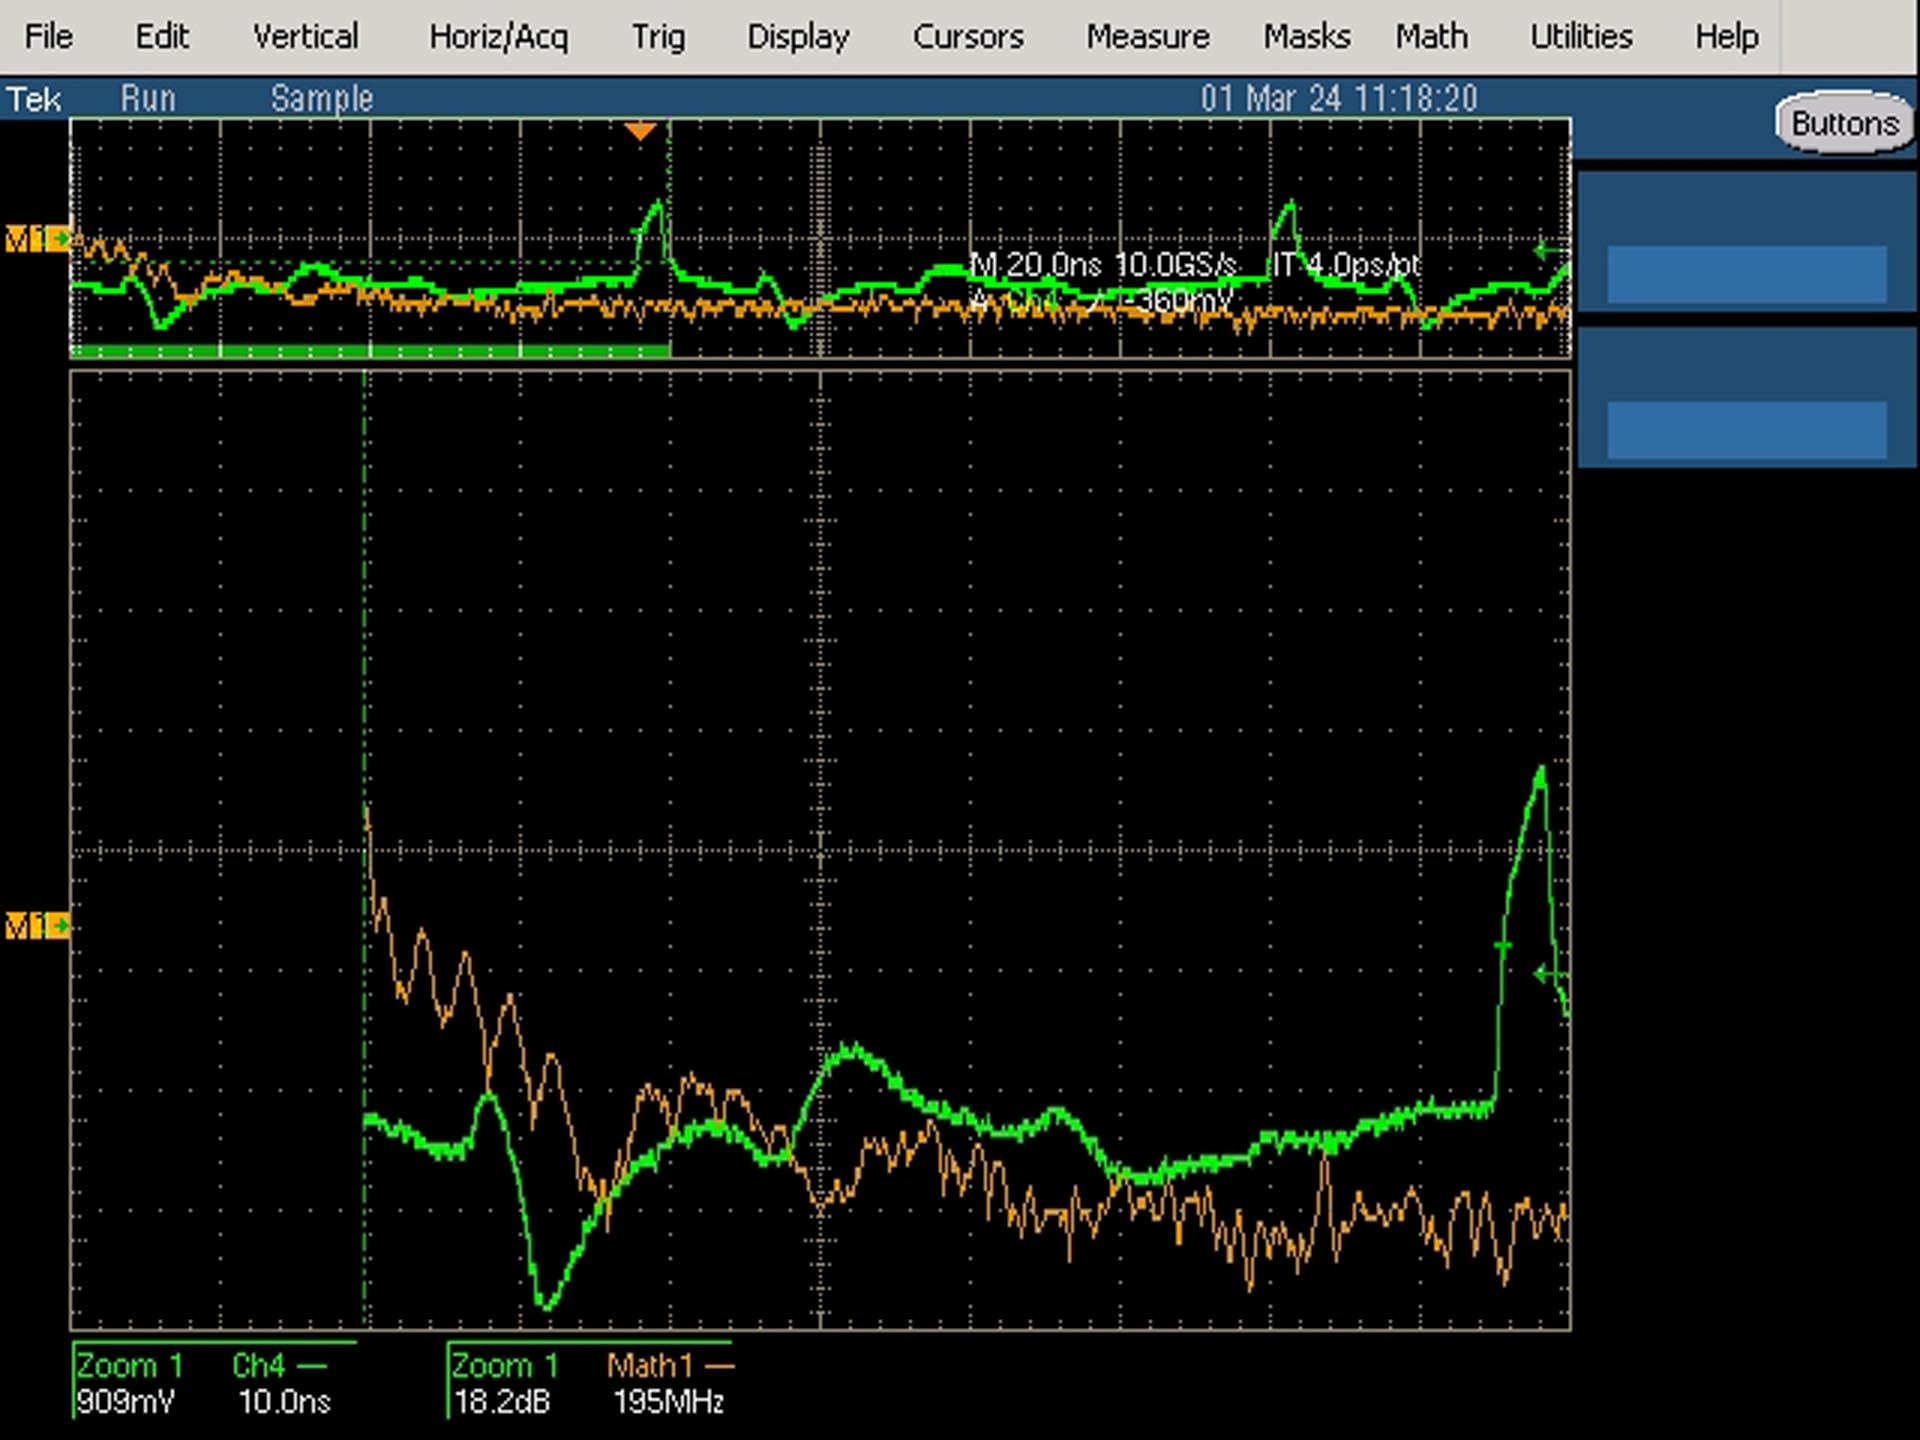
Task: Open the Math menu
Action: tap(1432, 37)
